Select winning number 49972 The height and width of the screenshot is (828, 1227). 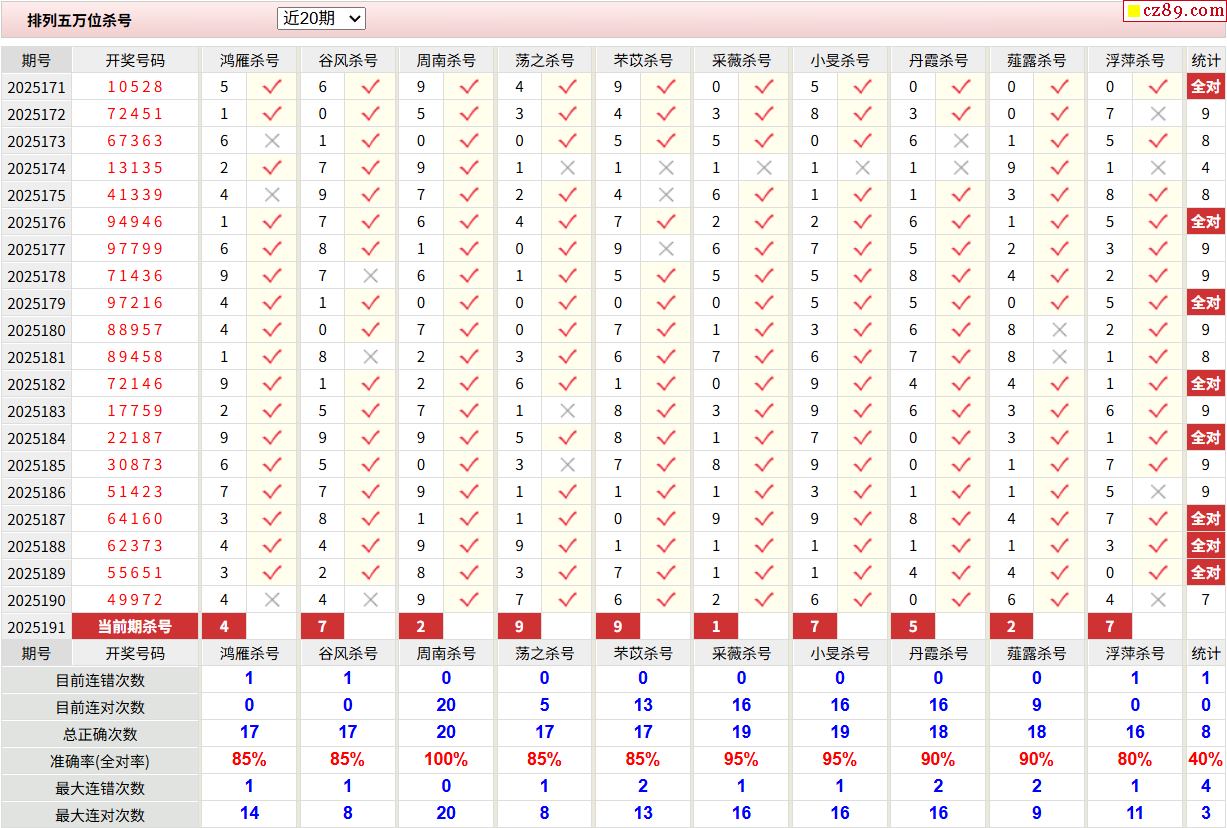pyautogui.click(x=135, y=600)
